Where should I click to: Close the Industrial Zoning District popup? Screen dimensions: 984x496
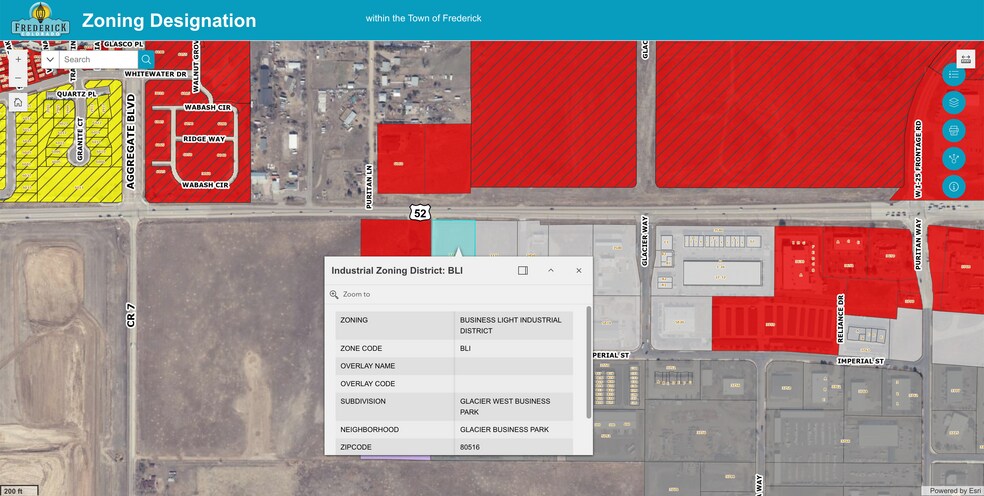coord(578,270)
